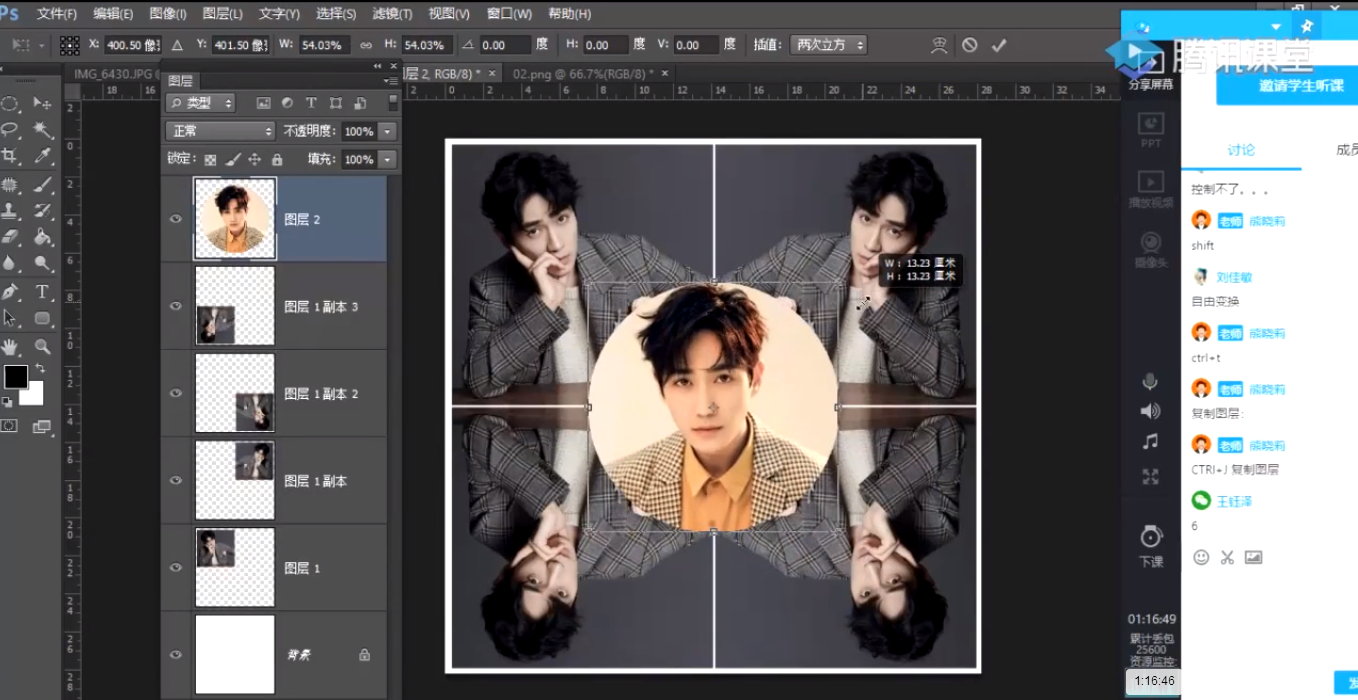Select the Pen tool
This screenshot has height=700, width=1358.
click(10, 292)
